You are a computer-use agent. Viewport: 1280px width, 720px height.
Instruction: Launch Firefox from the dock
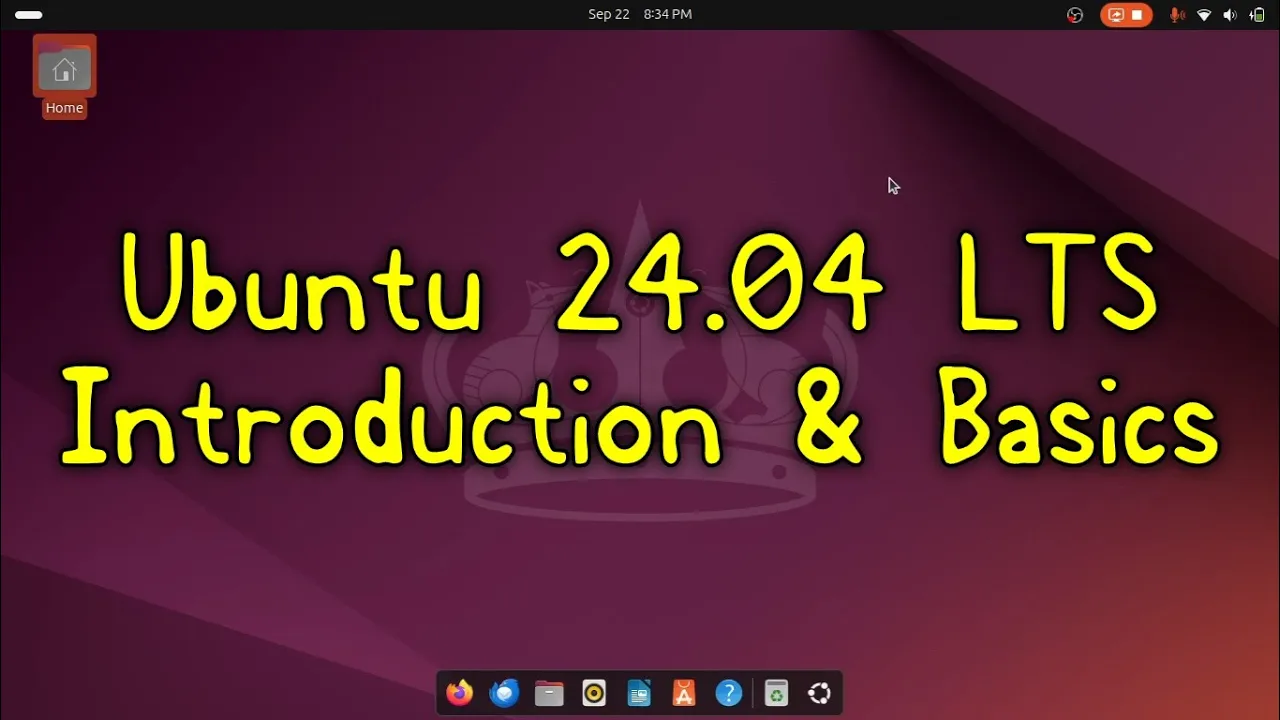coord(460,693)
